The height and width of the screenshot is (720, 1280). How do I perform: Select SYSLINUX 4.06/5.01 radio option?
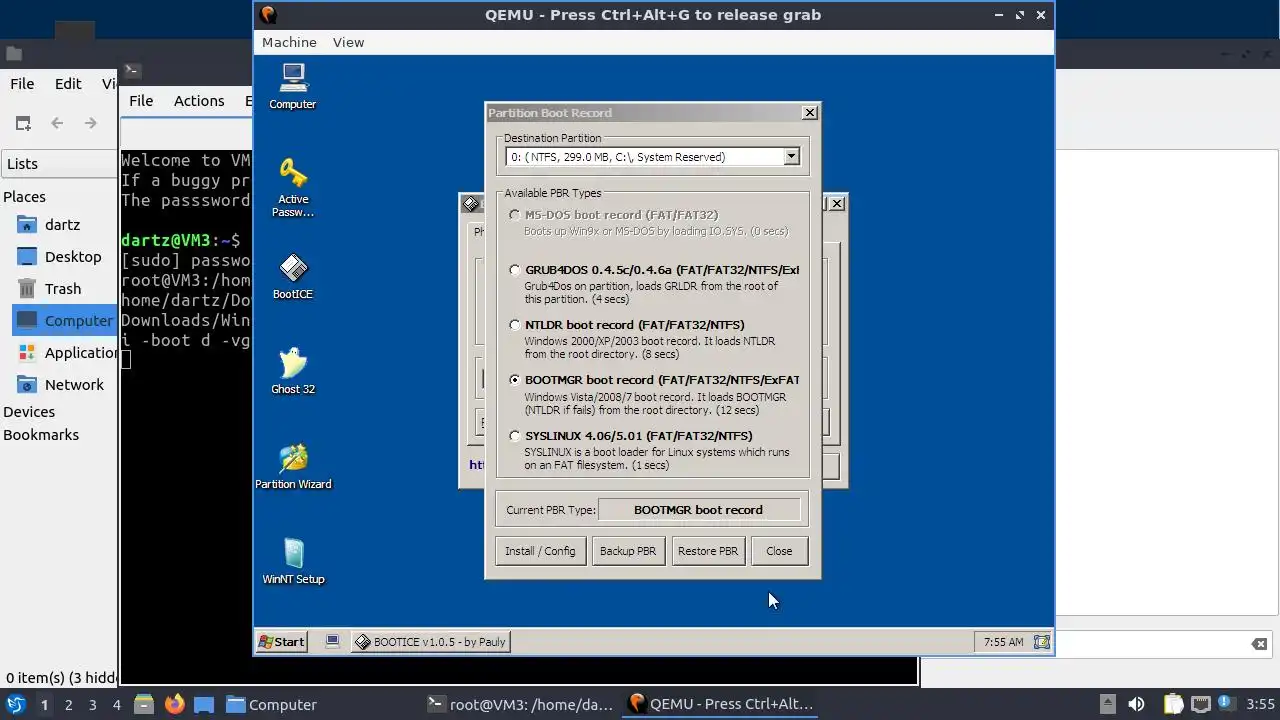[515, 436]
